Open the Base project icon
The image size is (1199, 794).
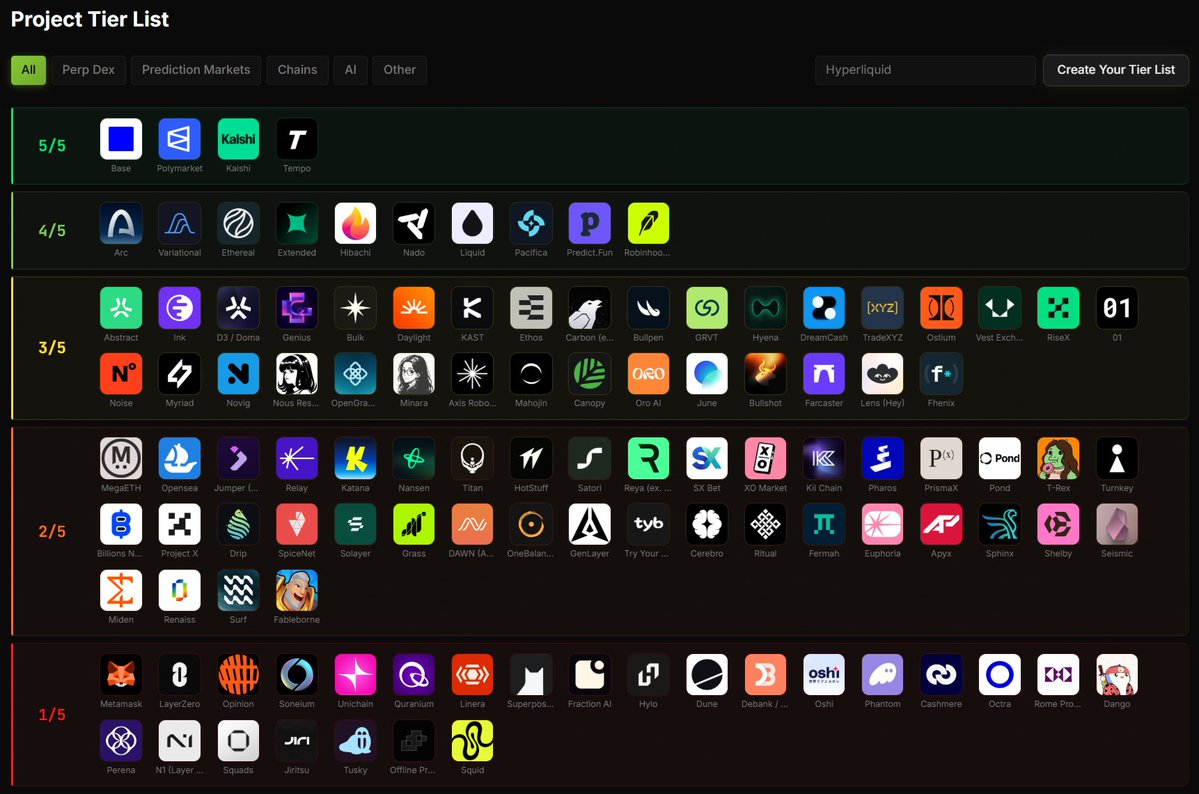point(121,139)
